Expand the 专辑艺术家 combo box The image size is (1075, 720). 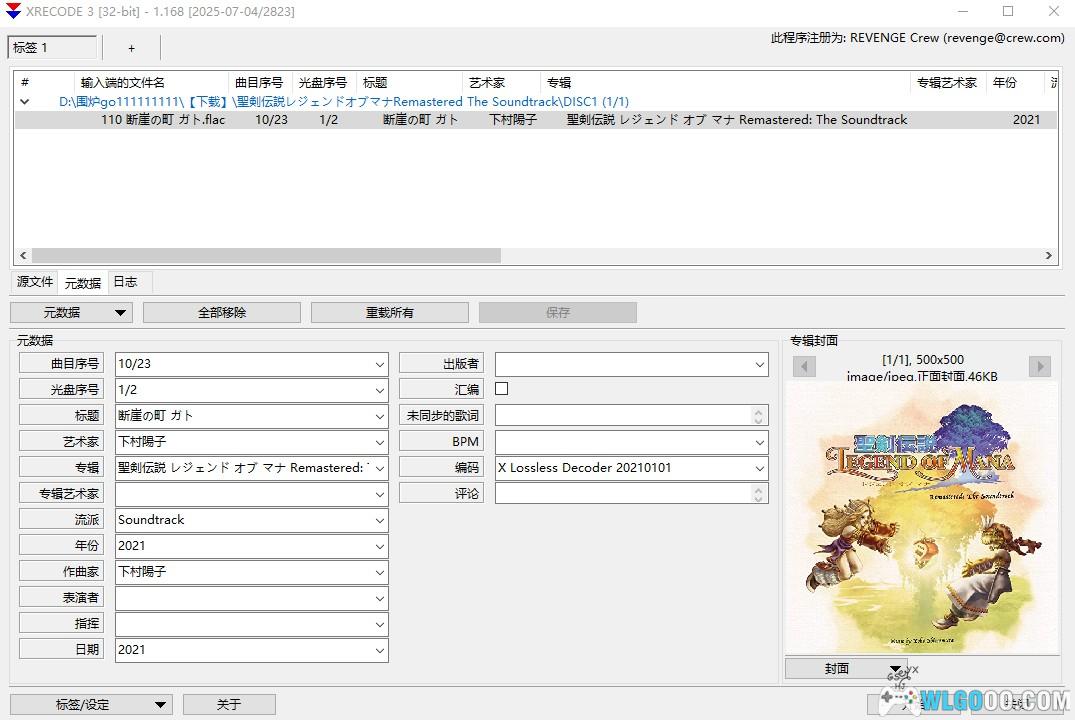[x=380, y=494]
